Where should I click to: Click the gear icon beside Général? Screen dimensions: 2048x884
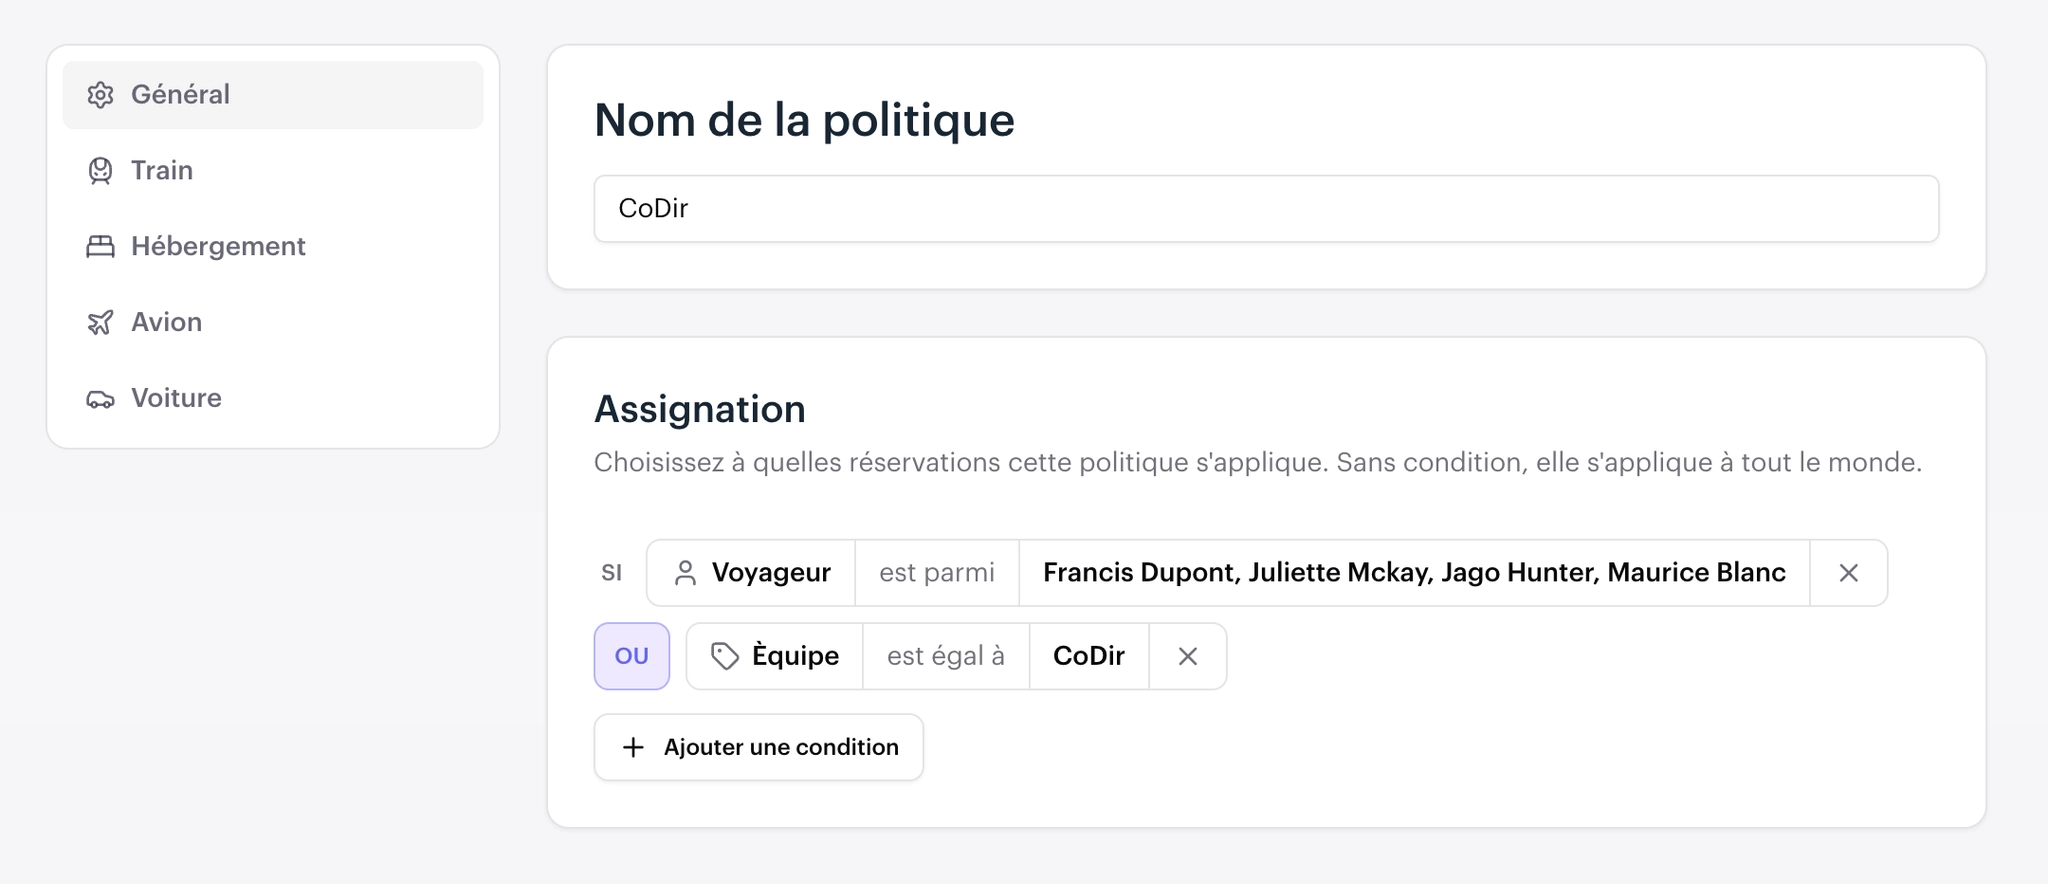[100, 95]
